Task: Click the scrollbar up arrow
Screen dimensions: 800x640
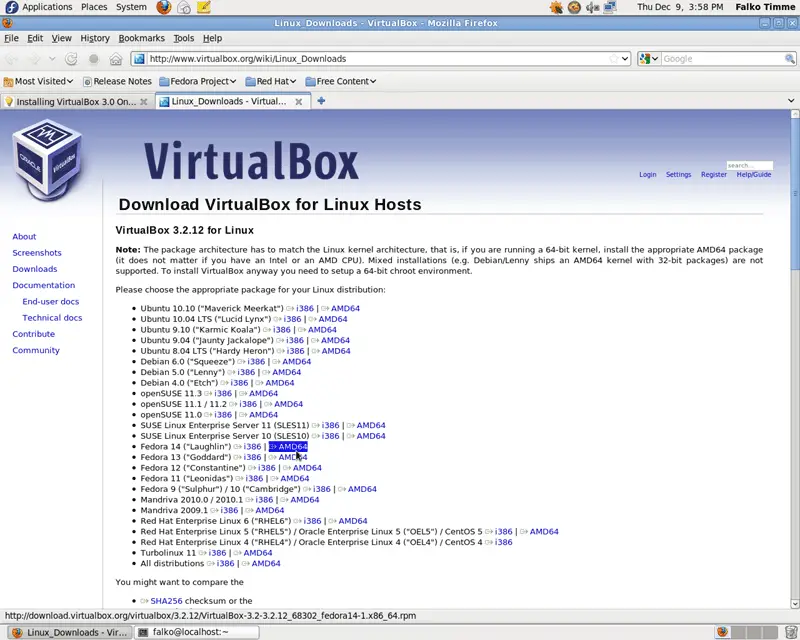Action: click(x=795, y=114)
